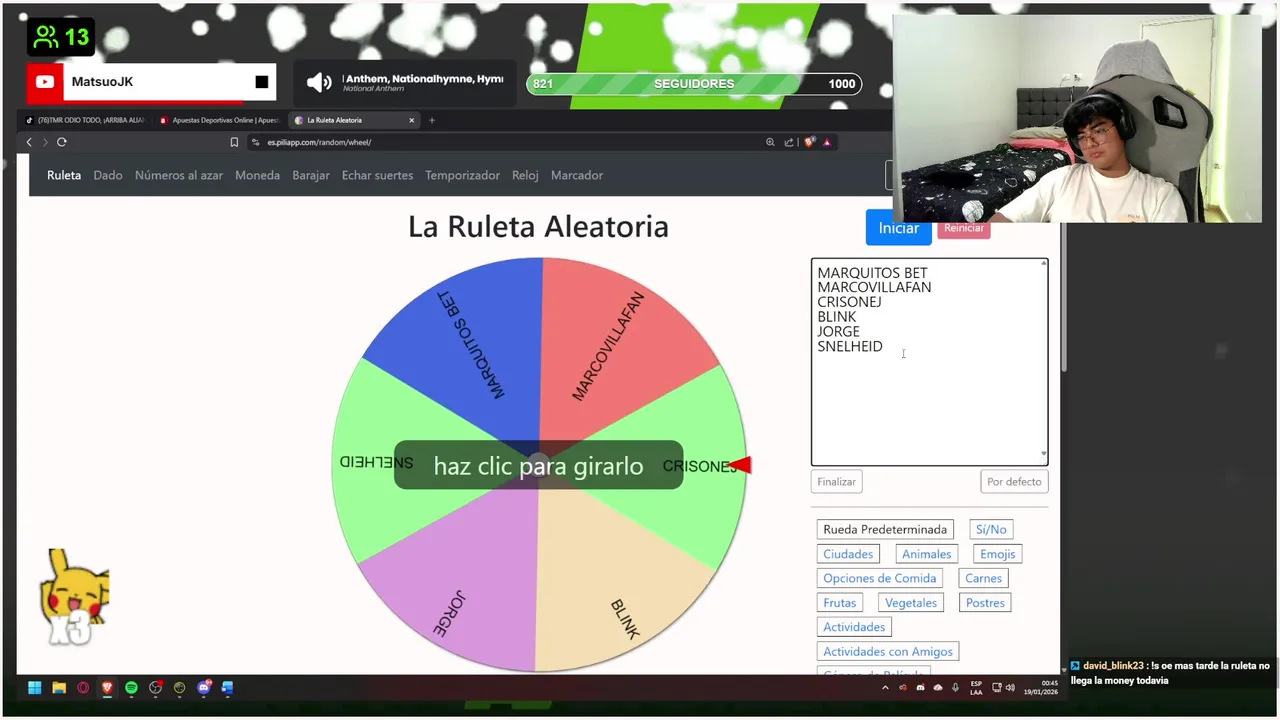This screenshot has height=720, width=1280.
Task: Open Opera GX from the taskbar
Action: [x=83, y=688]
